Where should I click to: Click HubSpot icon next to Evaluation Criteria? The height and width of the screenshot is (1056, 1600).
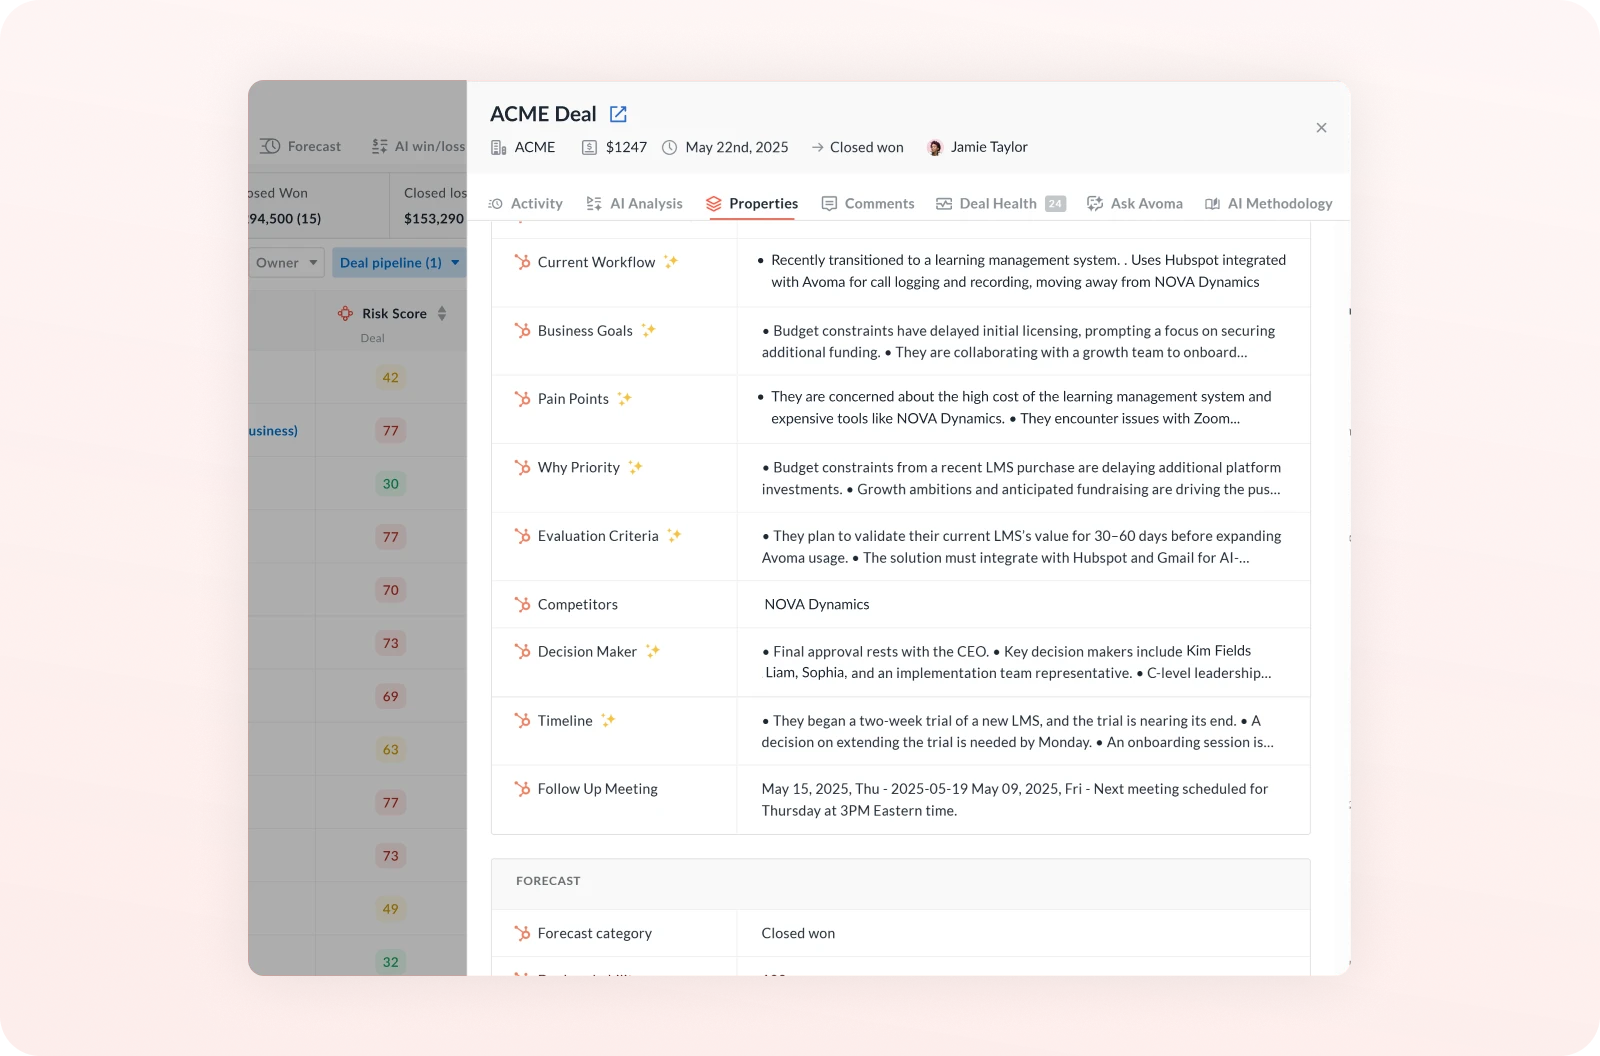[x=522, y=536]
